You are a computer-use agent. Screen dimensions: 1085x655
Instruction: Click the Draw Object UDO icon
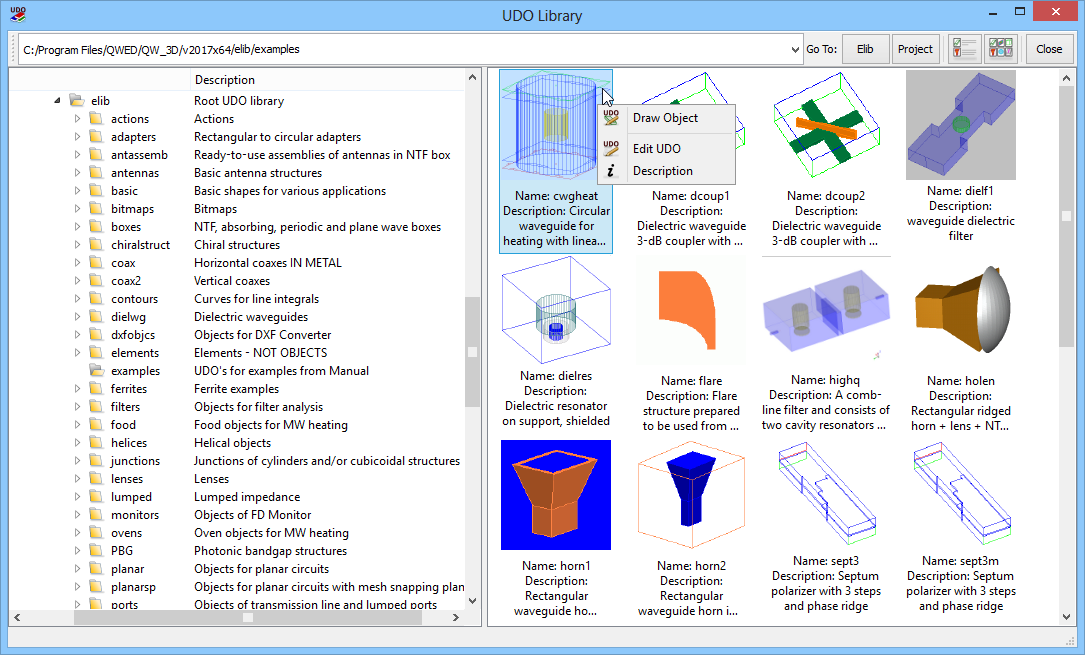(612, 118)
